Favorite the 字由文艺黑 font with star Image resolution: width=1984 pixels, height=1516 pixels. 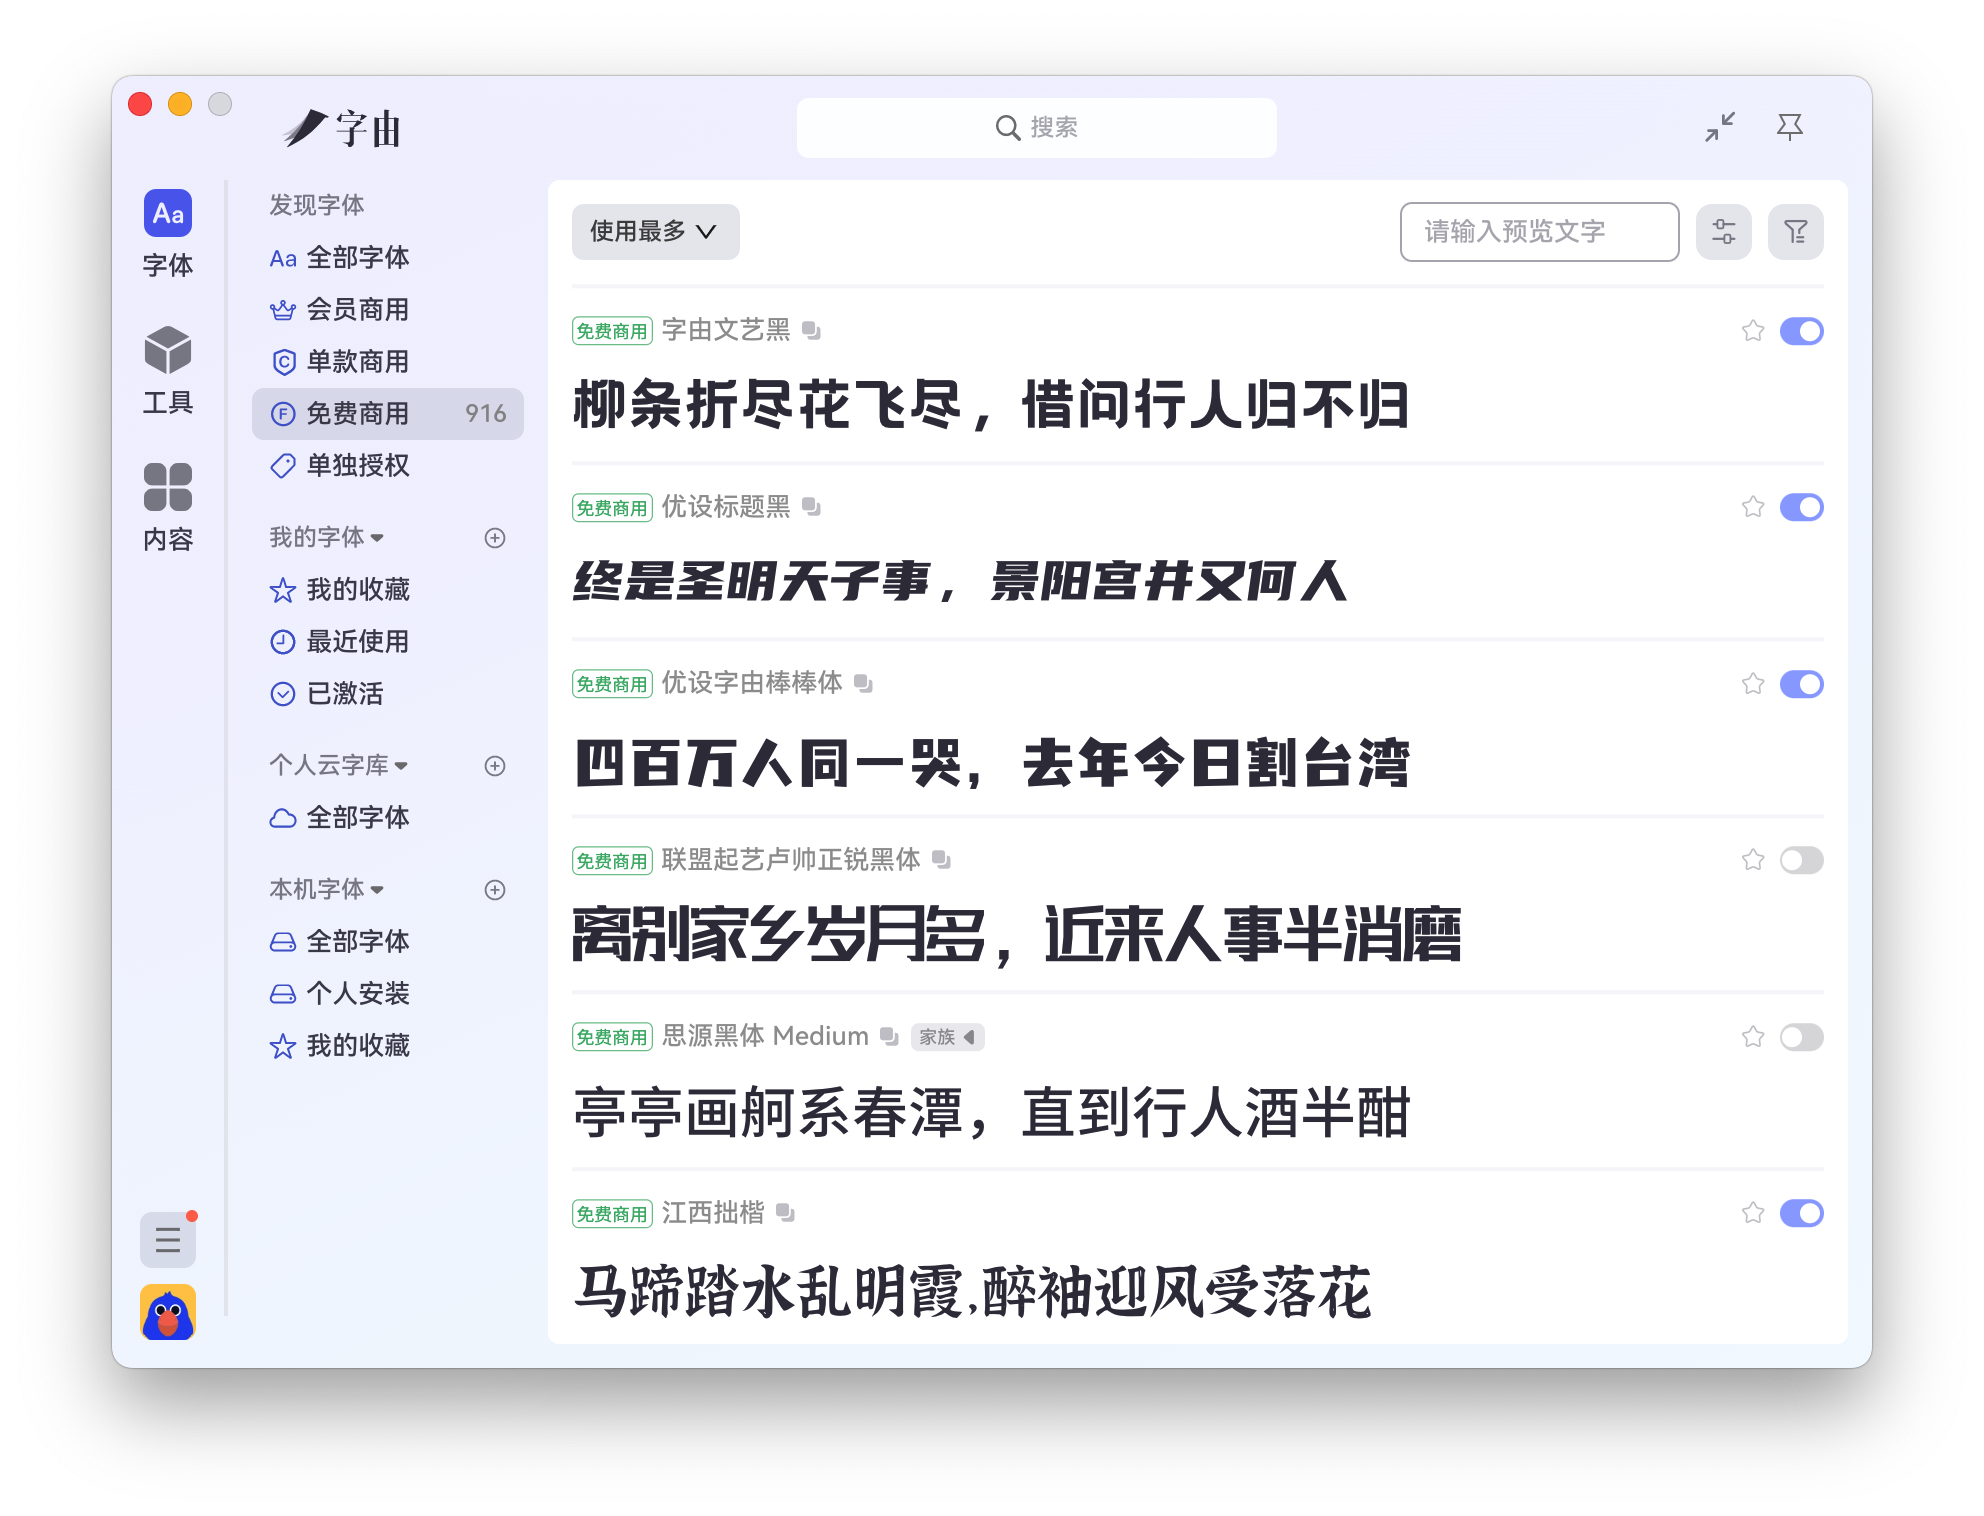(1752, 331)
